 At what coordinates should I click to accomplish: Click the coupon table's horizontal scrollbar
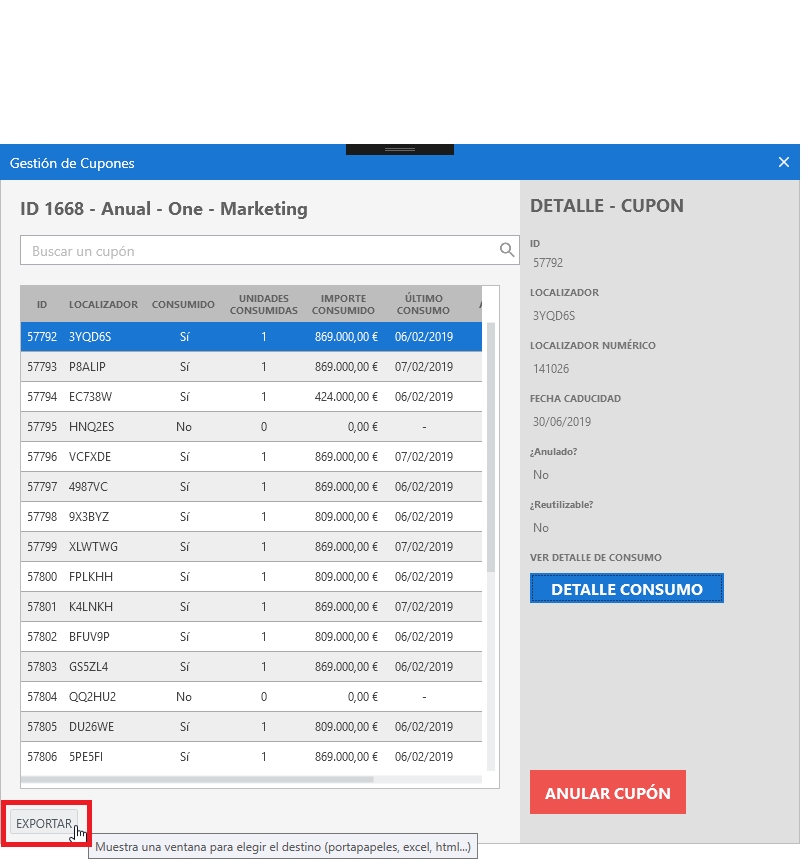pyautogui.click(x=197, y=779)
